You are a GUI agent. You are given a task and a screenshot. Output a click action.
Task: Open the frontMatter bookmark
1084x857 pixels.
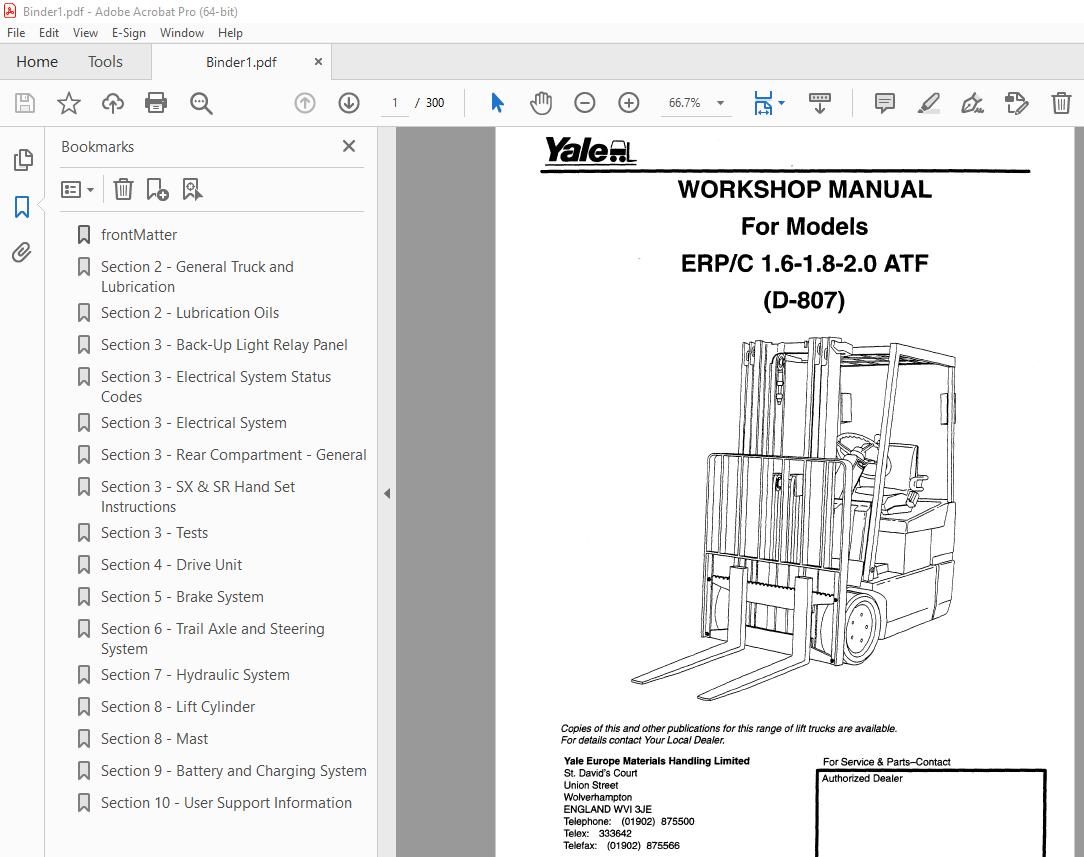[x=139, y=235]
